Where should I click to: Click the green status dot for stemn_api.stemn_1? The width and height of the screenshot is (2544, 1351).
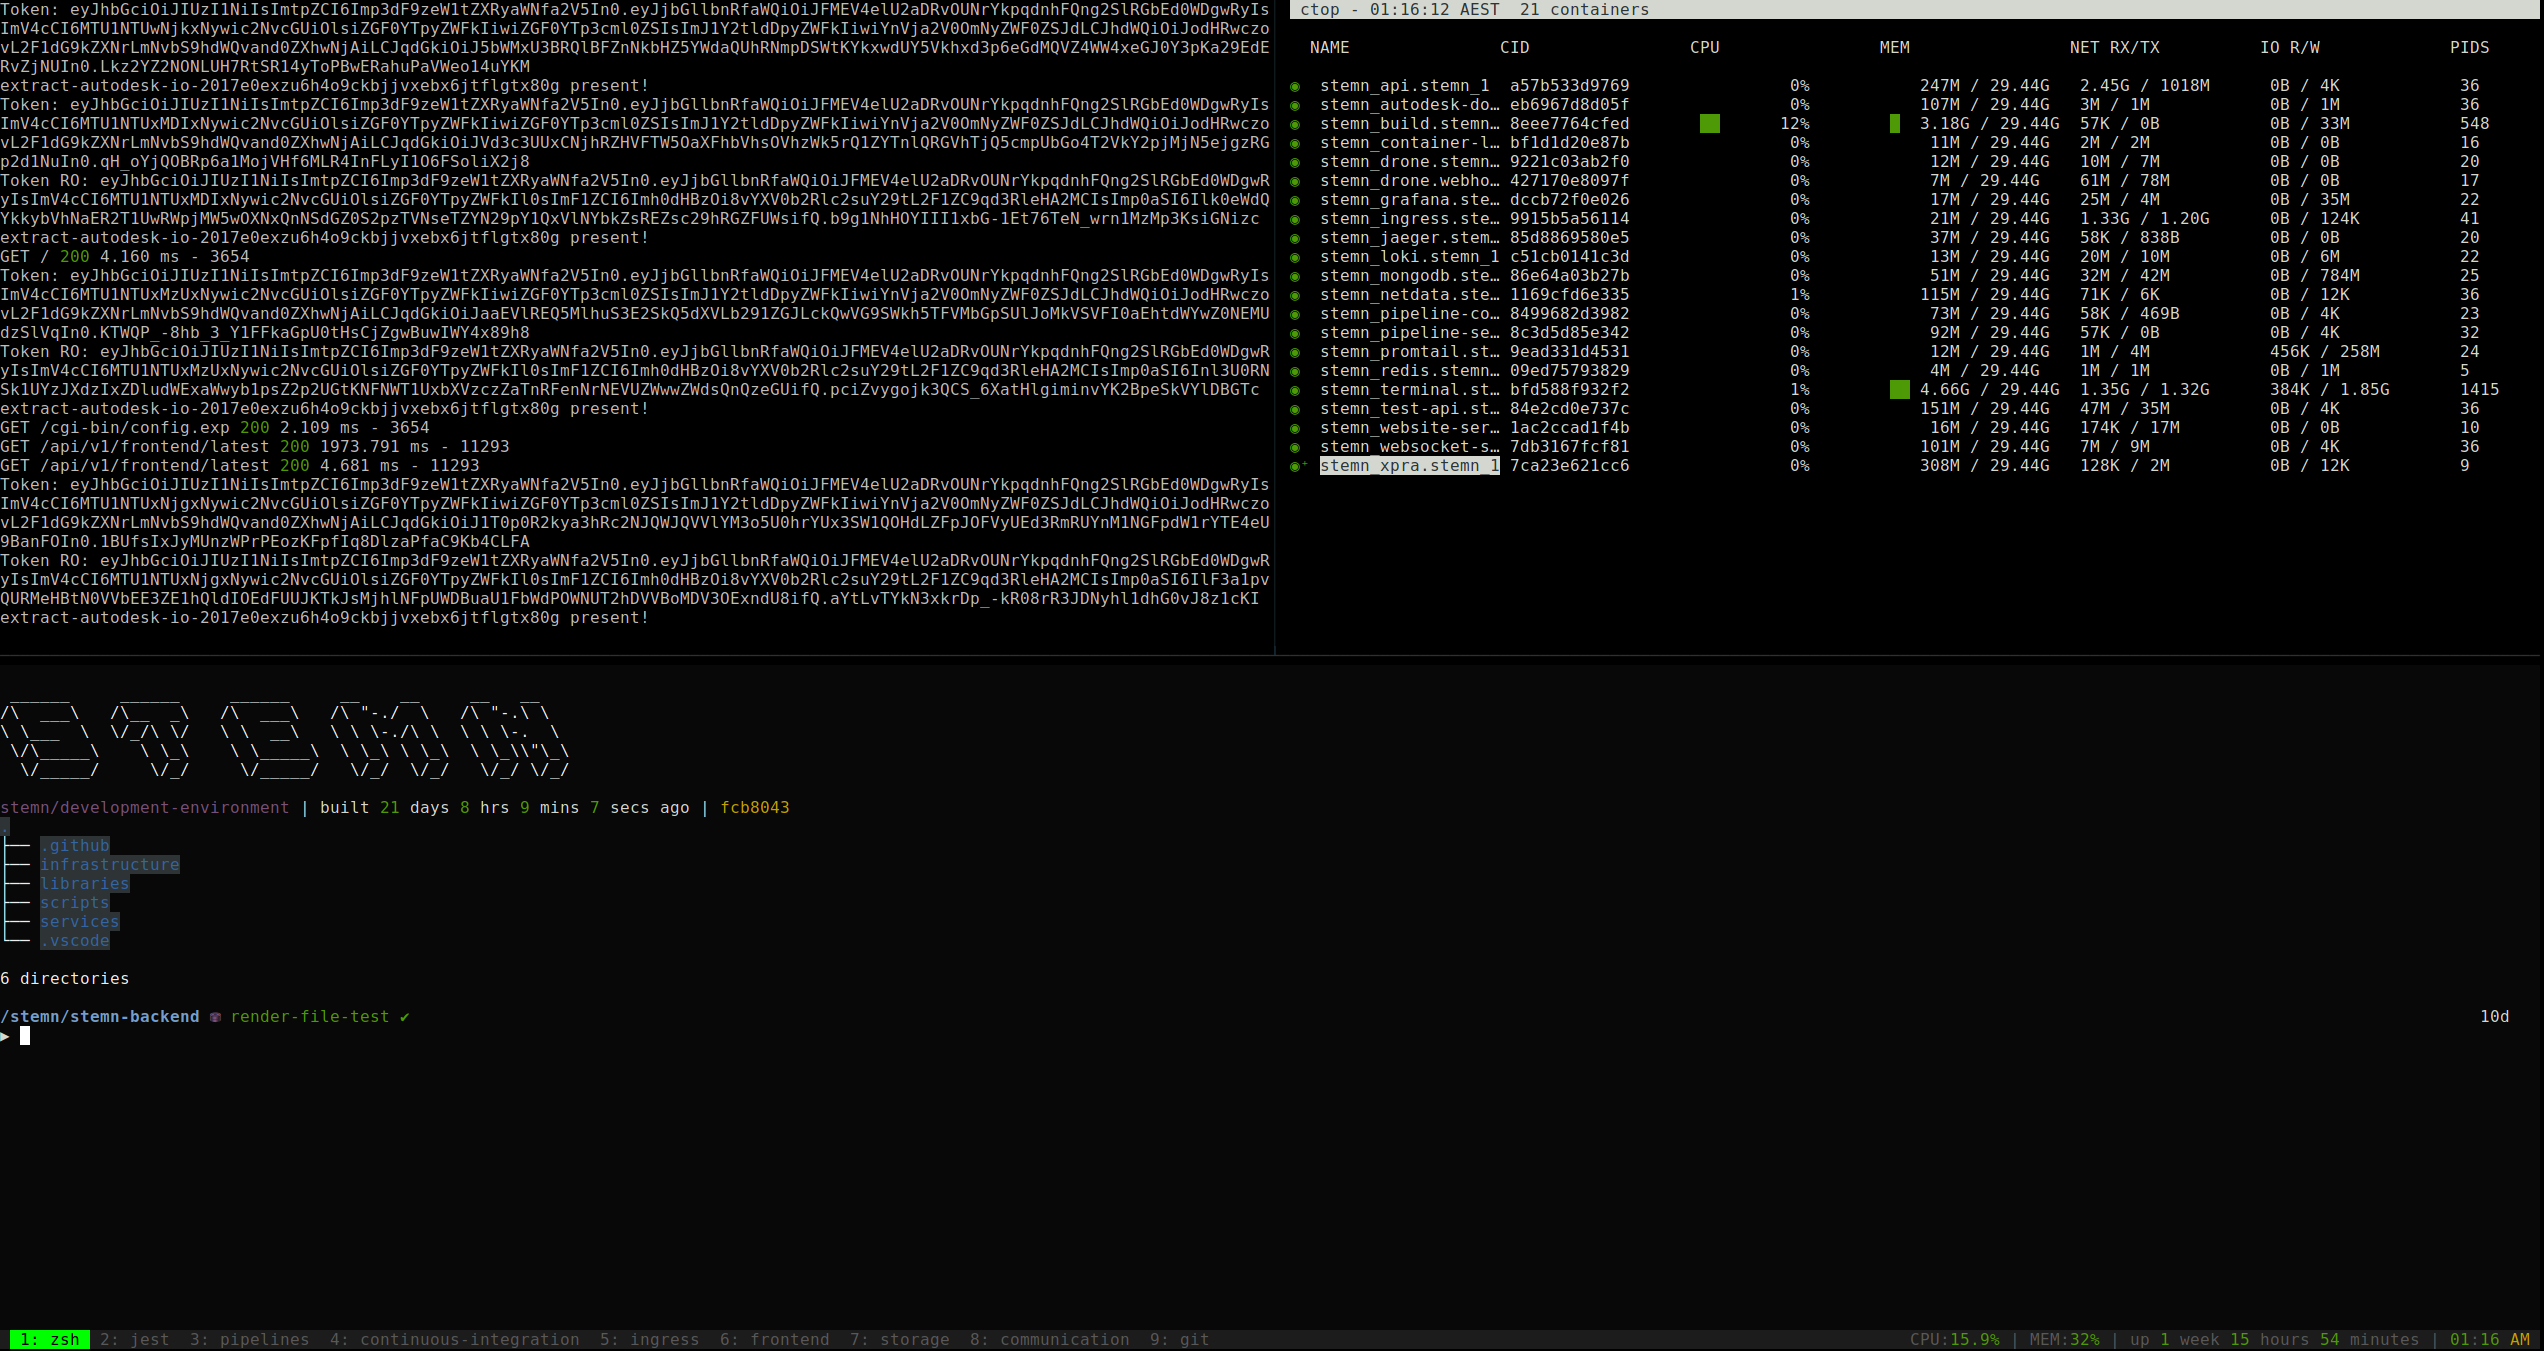[x=1295, y=87]
